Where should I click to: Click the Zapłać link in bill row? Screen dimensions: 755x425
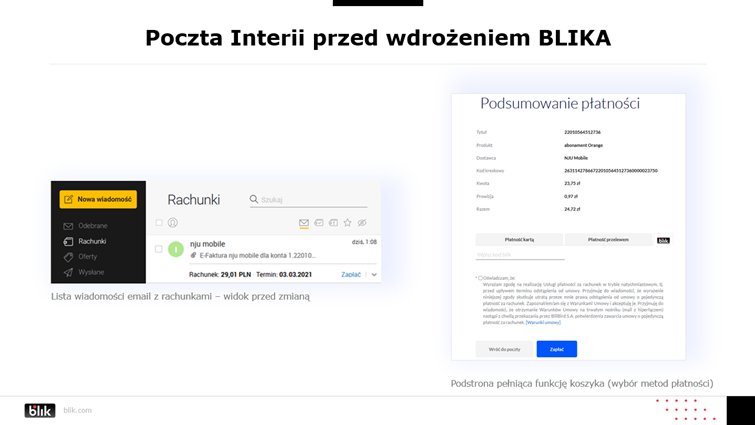coord(351,274)
